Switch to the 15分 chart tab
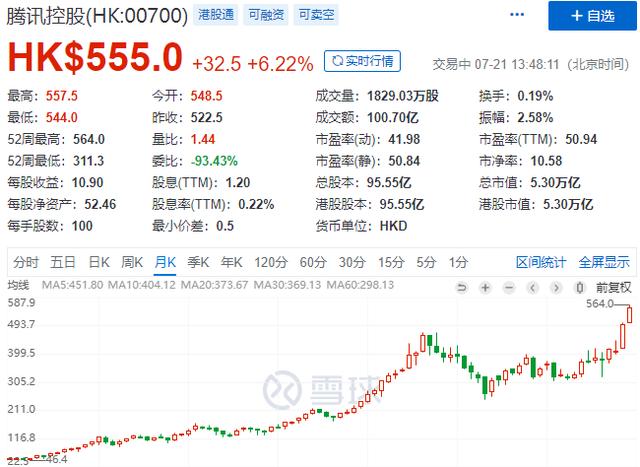The width and height of the screenshot is (640, 467). tap(391, 262)
